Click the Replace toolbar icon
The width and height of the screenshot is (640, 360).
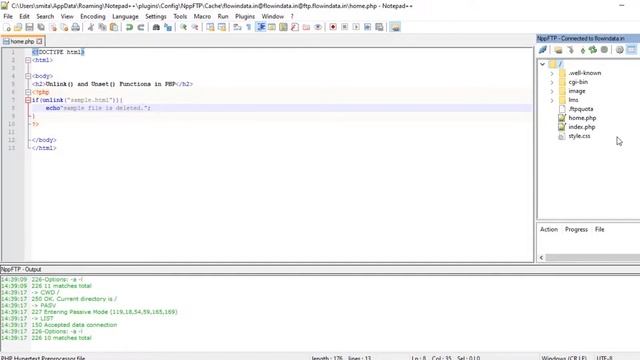168,27
